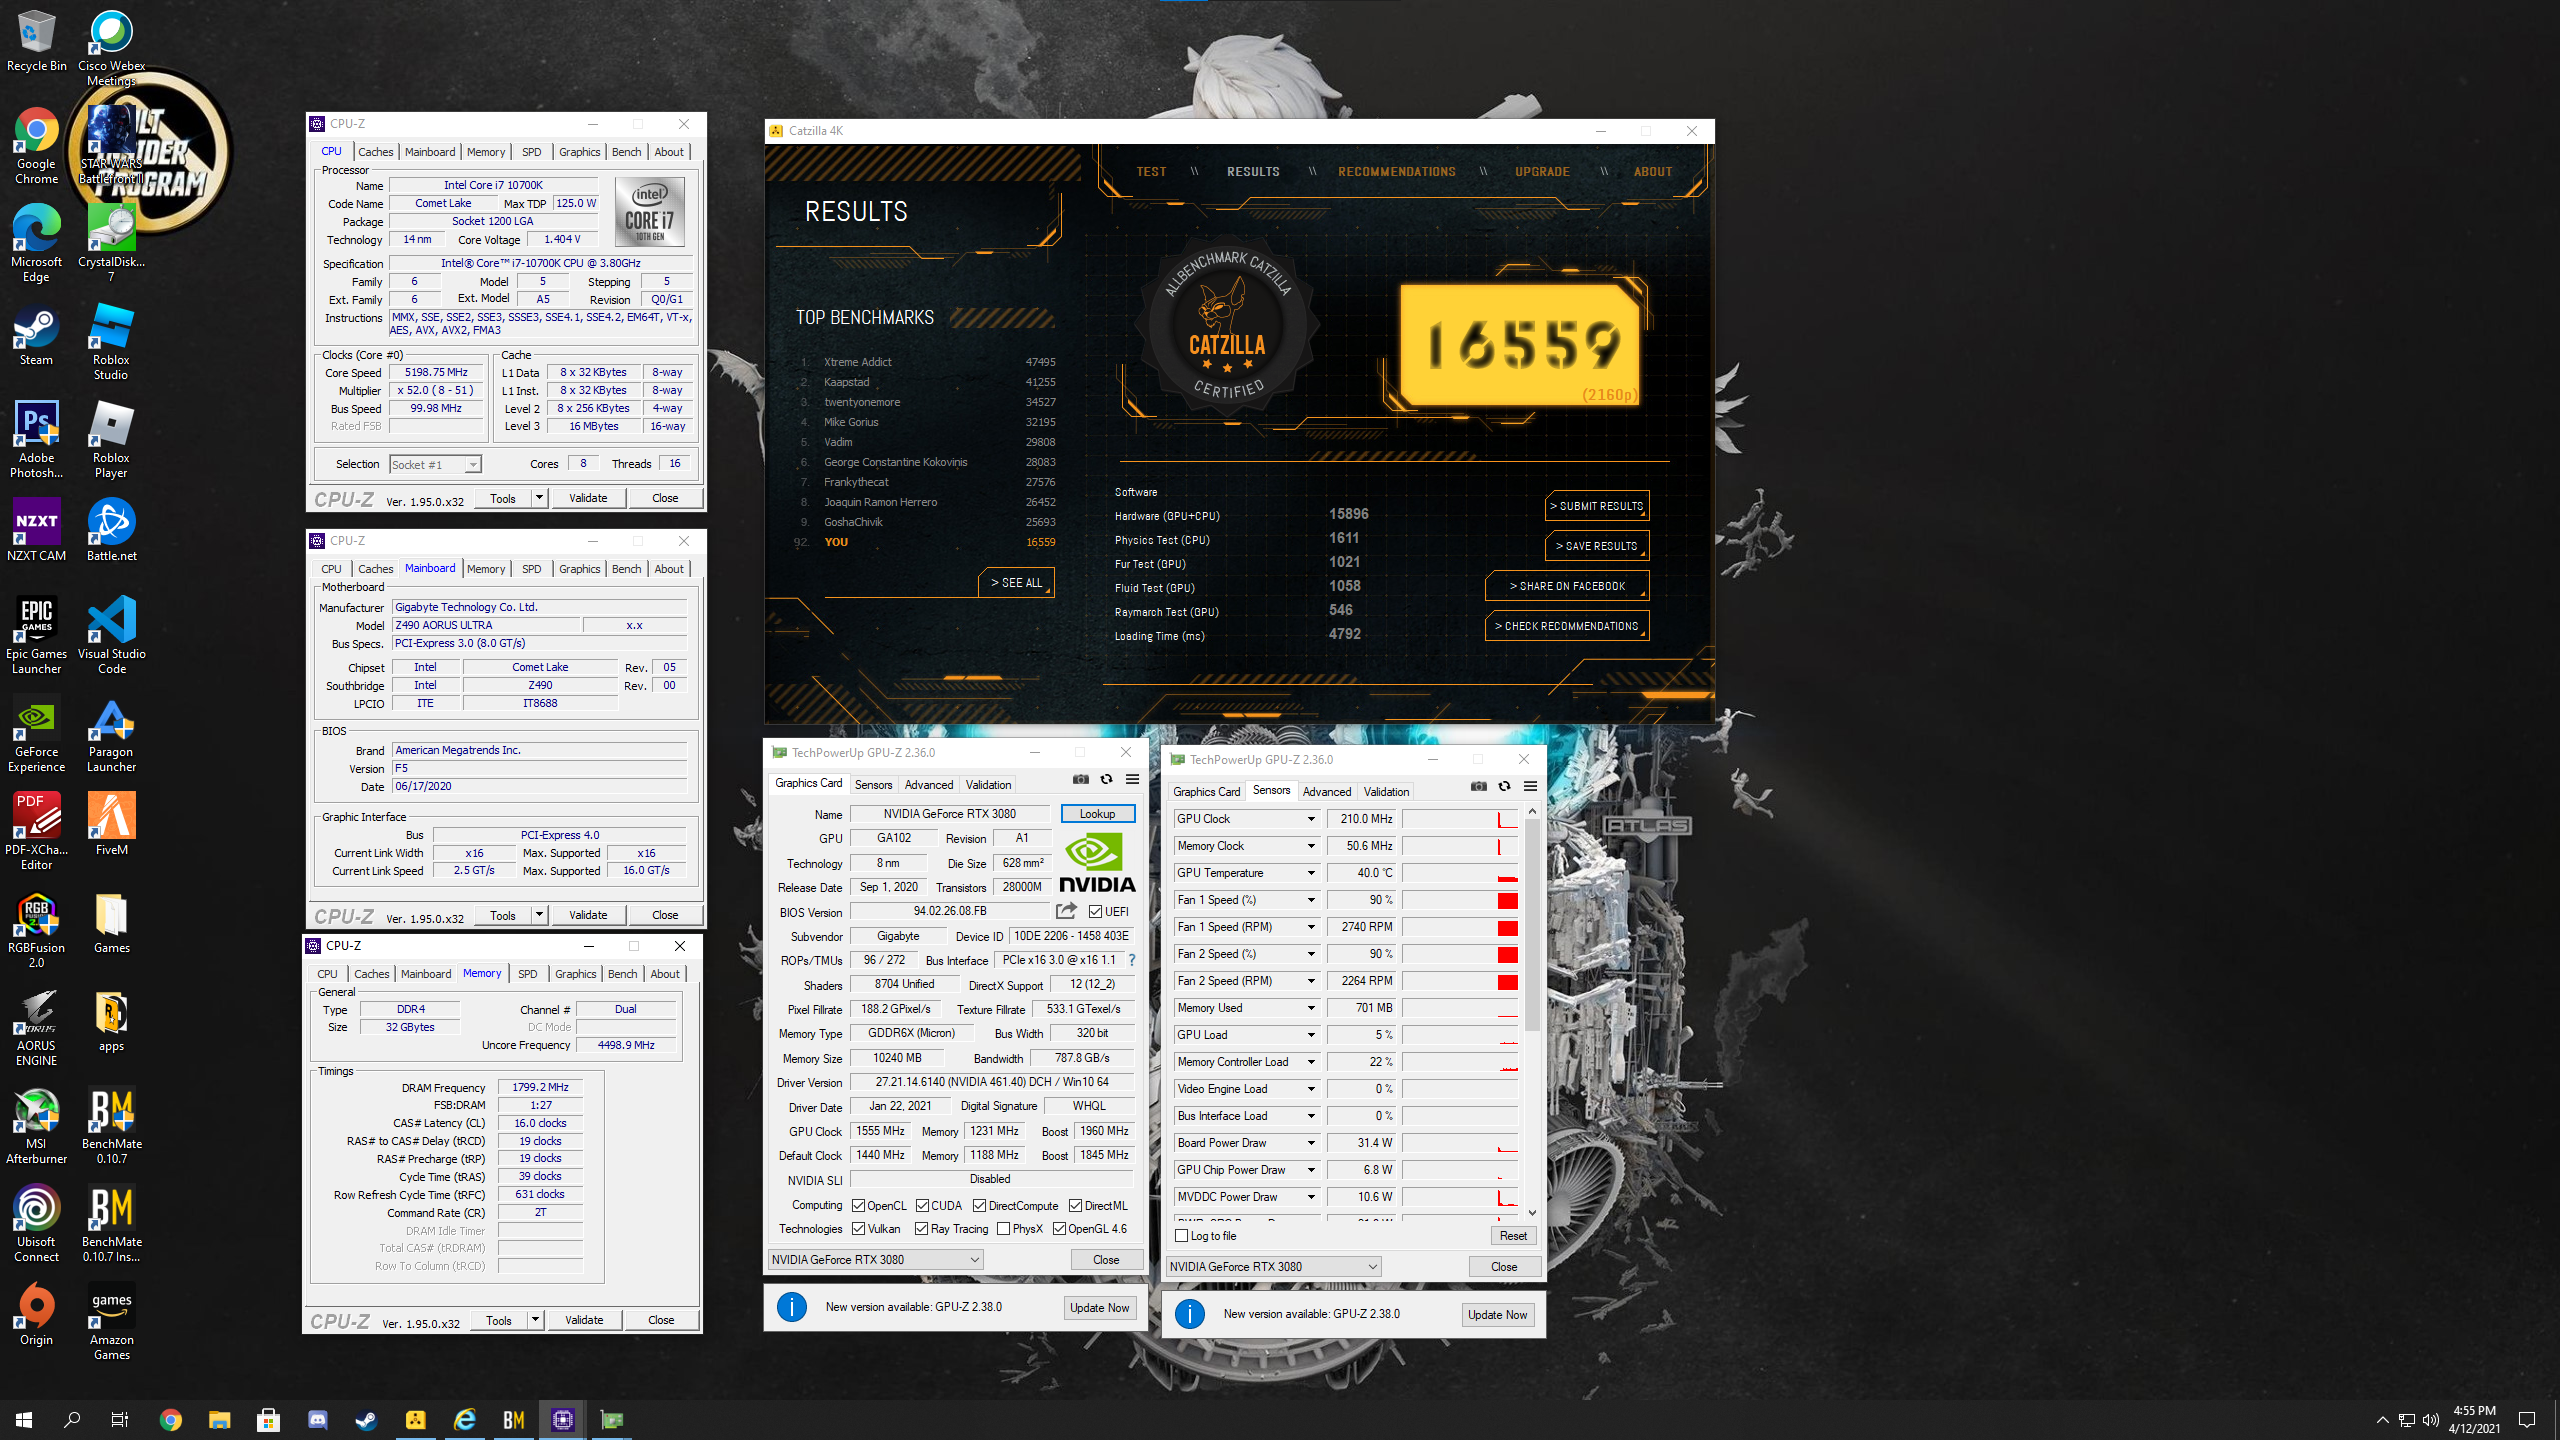Click SAVE RESULTS in Catzilla
The height and width of the screenshot is (1440, 2560).
pos(1596,546)
